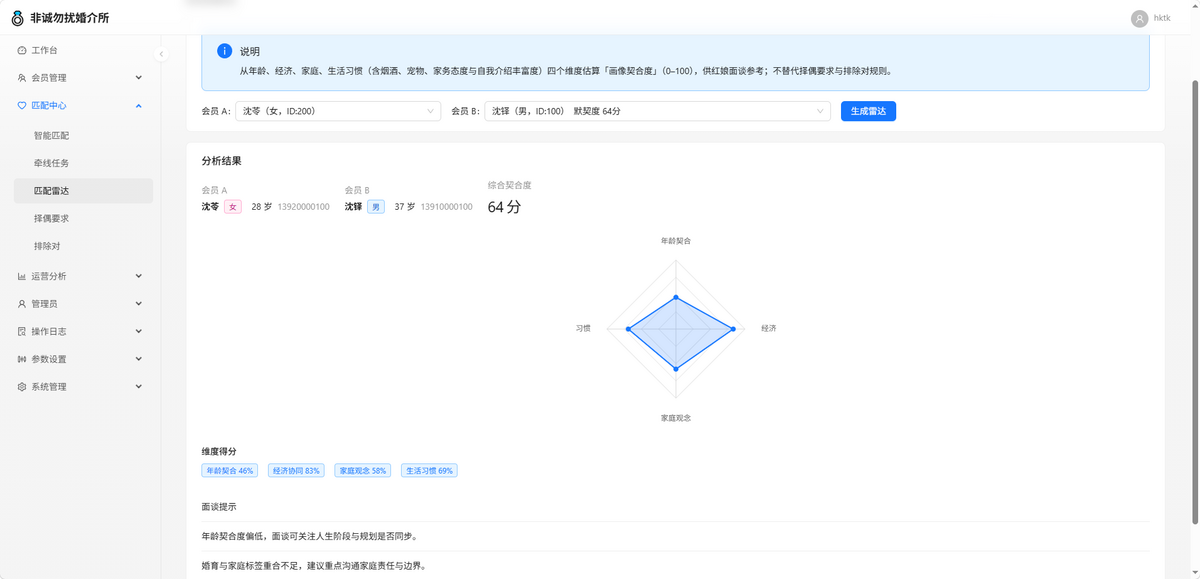Click the 生活习惯 69% tag
Screen dimensions: 1200x579
pyautogui.click(x=429, y=470)
